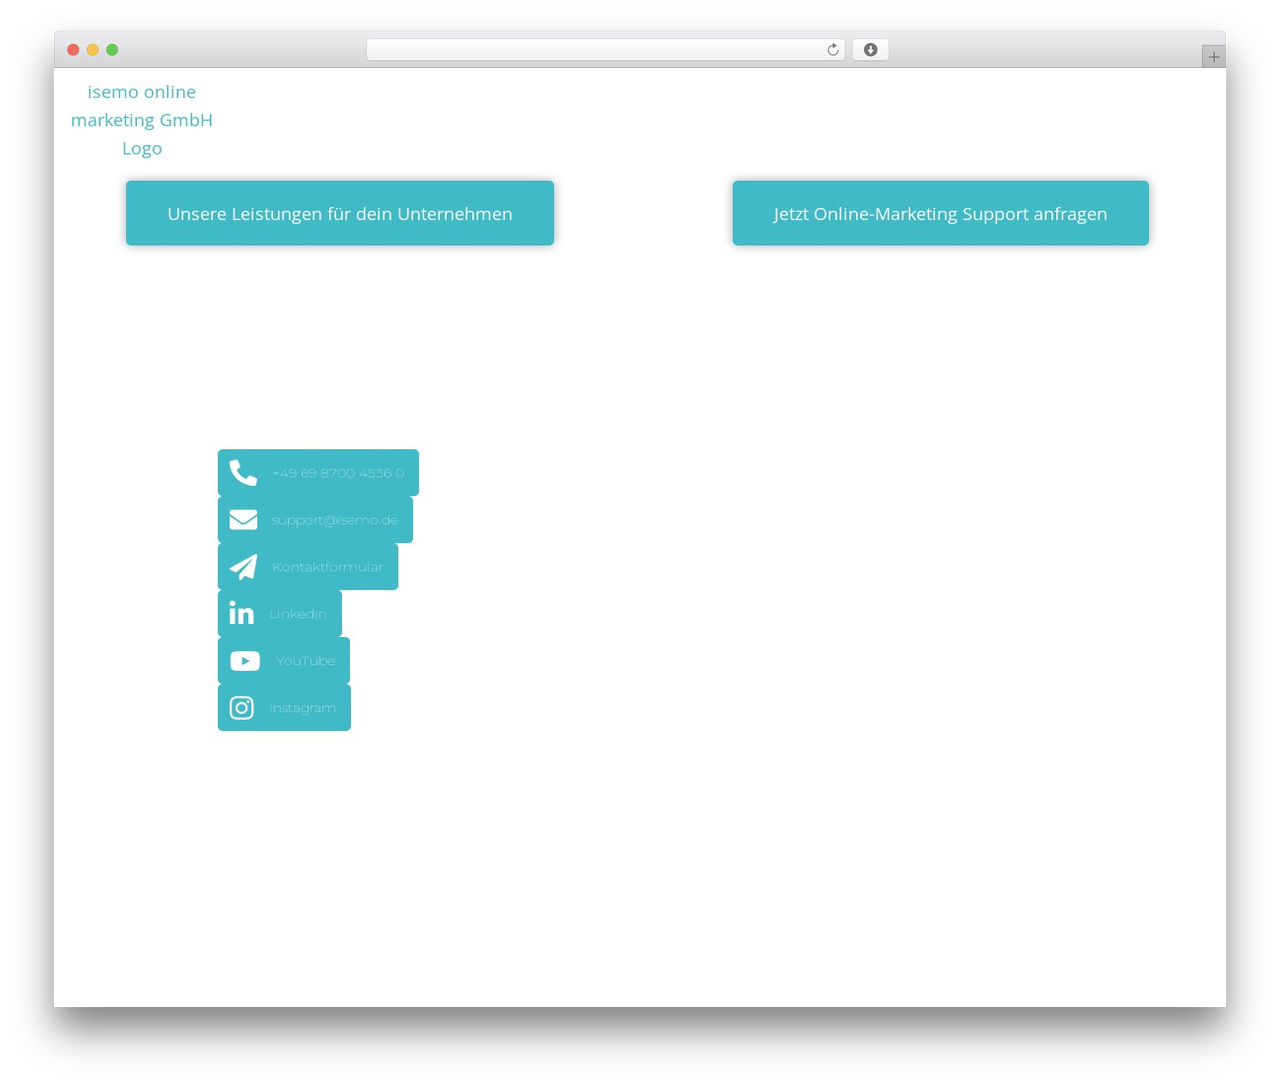1280x1084 pixels.
Task: Call the number +49 69 8700 4536 0
Action: point(338,473)
